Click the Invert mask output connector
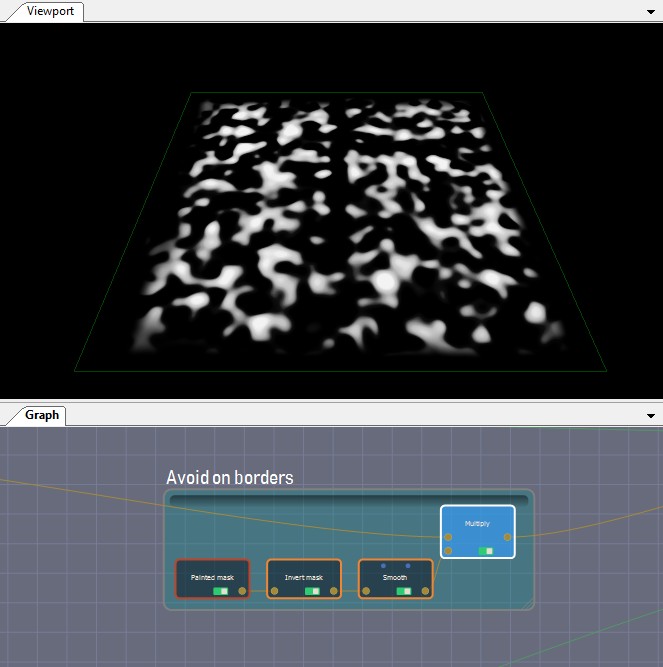 coord(333,591)
